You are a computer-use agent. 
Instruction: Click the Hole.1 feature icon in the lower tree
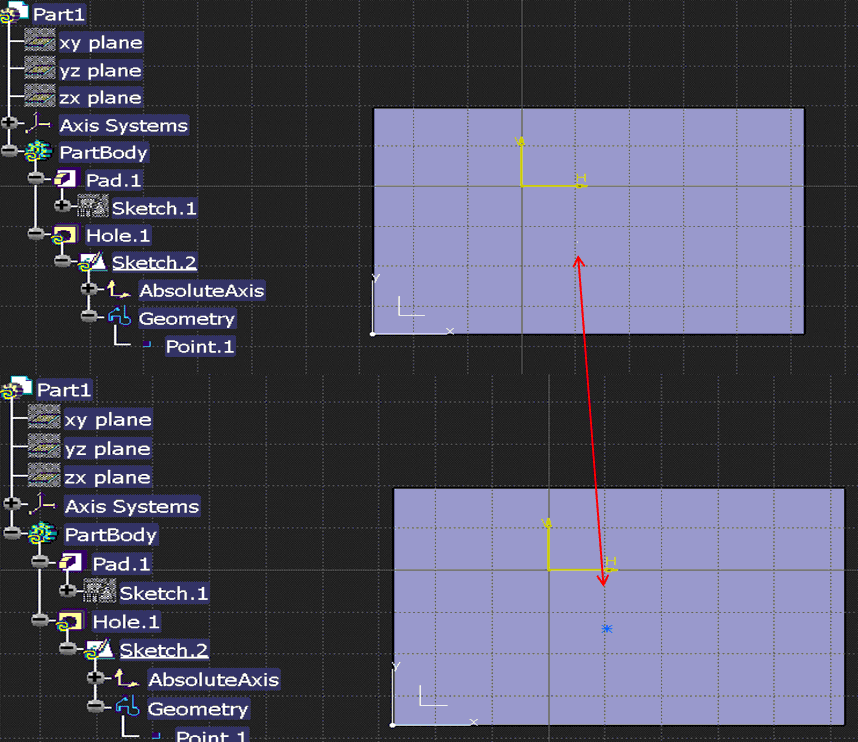click(70, 621)
